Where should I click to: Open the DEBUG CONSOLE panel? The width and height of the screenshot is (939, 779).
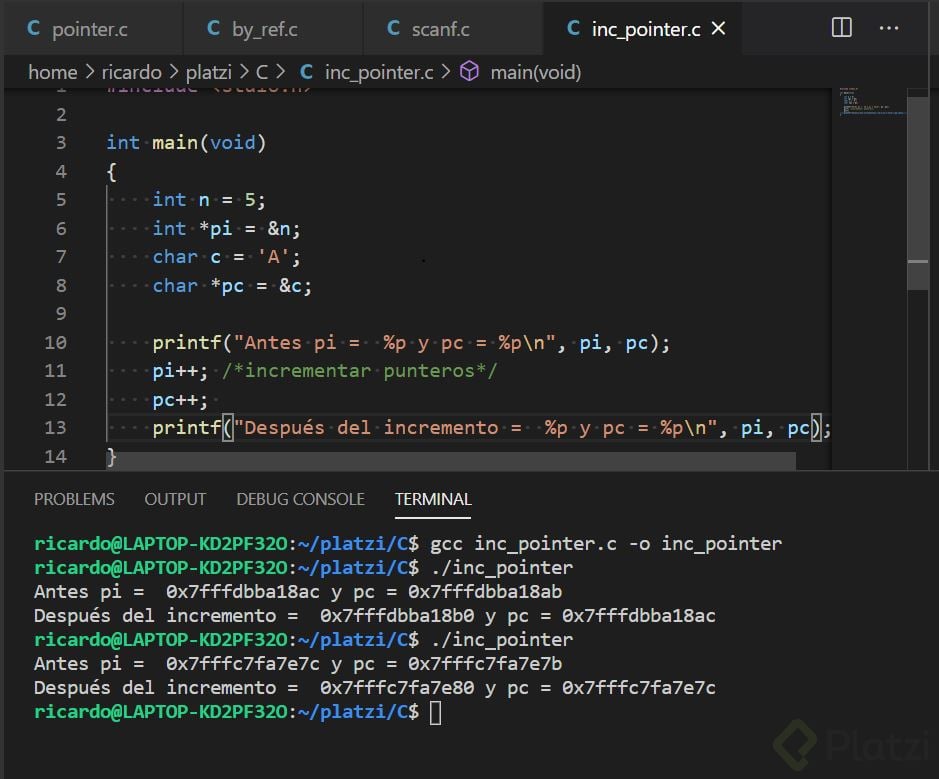tap(300, 499)
